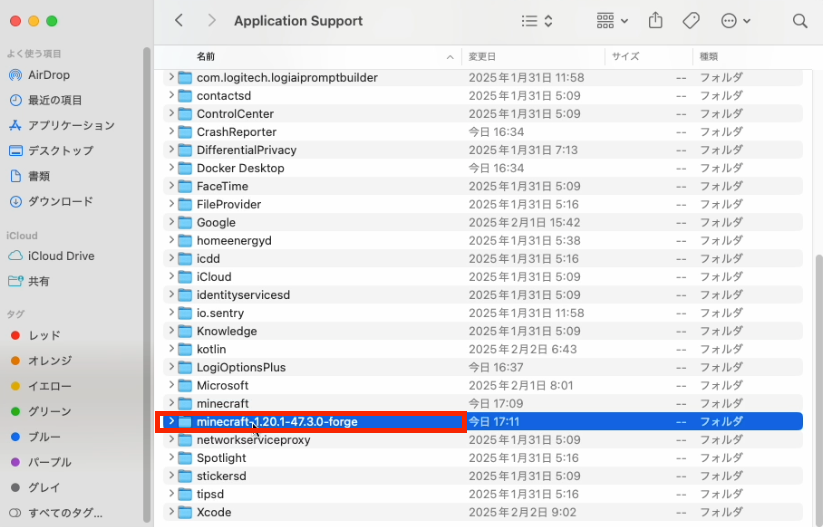Select the iCloud folder icon
823x527 pixels.
click(185, 277)
